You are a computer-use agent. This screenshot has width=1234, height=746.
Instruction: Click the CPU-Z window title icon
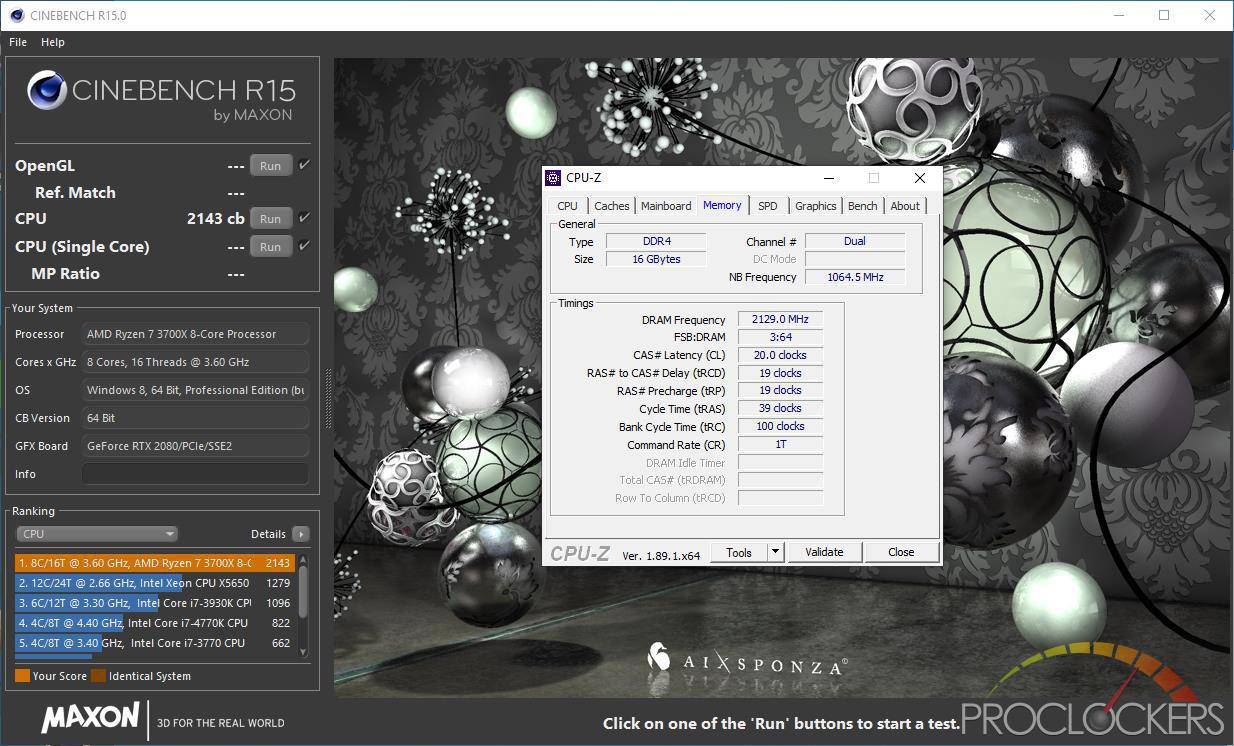coord(553,178)
